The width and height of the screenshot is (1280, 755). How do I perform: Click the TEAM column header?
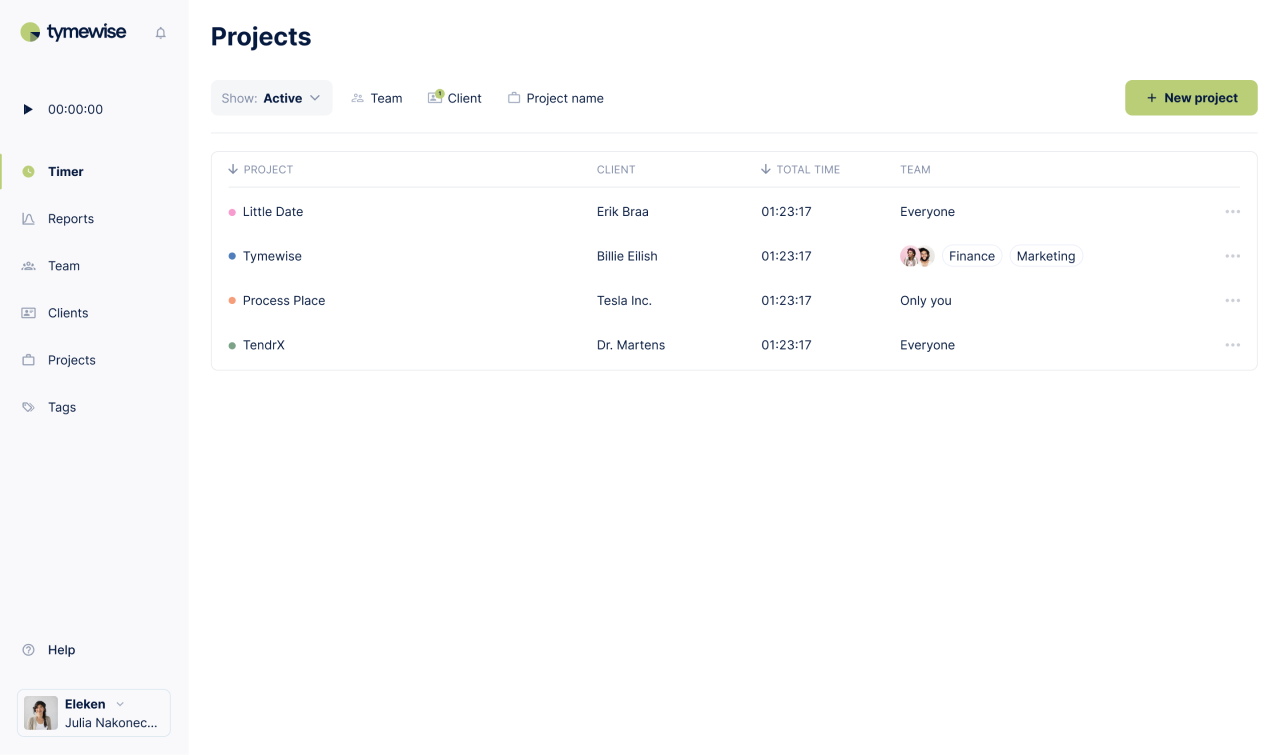[915, 170]
